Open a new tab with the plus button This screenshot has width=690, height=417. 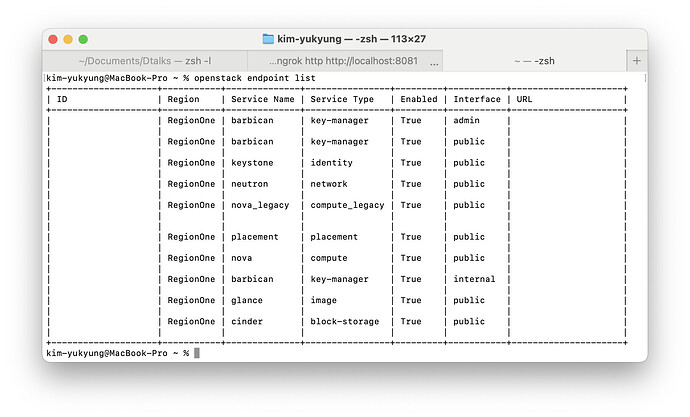(x=636, y=61)
